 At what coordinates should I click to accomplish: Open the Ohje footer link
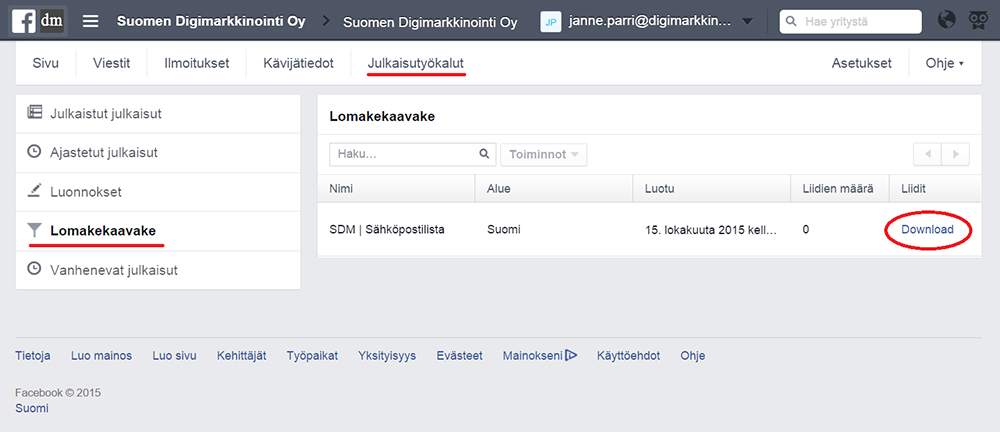pyautogui.click(x=693, y=355)
